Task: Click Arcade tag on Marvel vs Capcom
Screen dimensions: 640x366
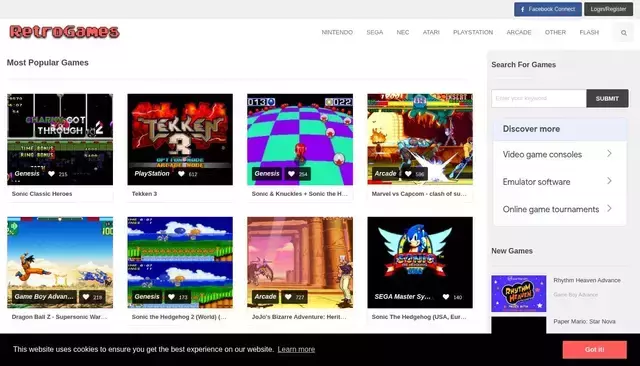Action: pos(385,173)
